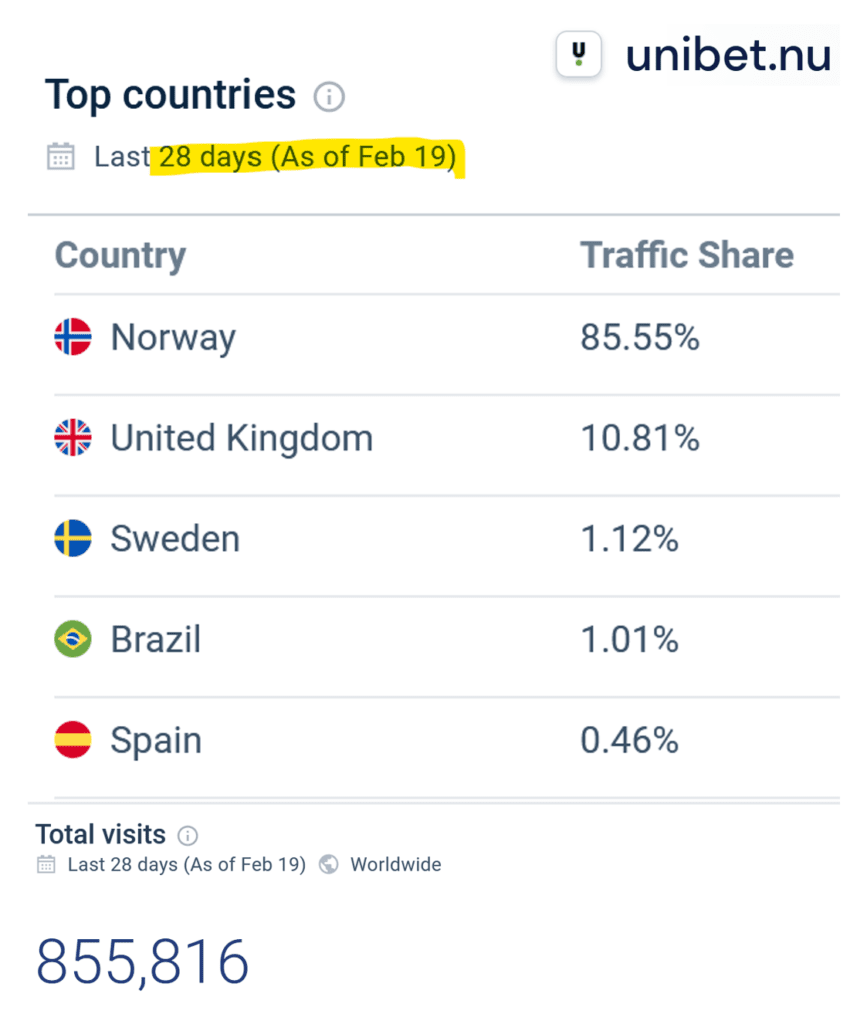
Task: Click the calendar icon beside Last 28 days
Action: click(x=60, y=156)
